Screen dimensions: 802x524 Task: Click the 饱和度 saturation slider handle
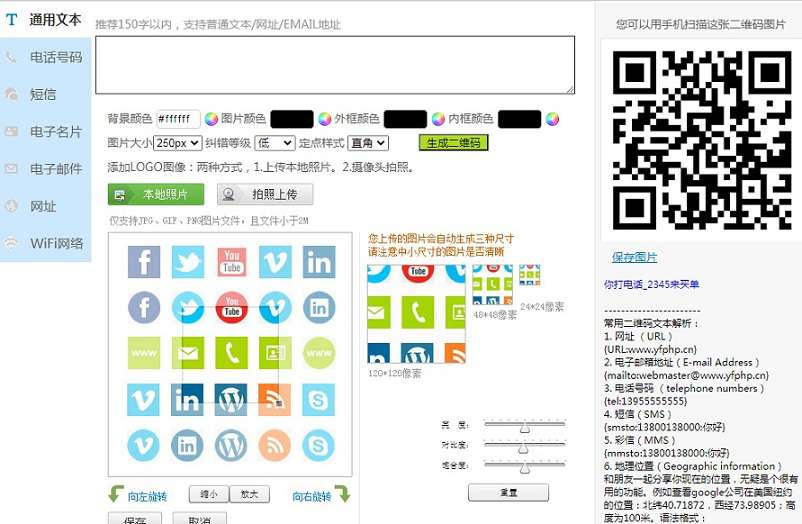(x=525, y=468)
